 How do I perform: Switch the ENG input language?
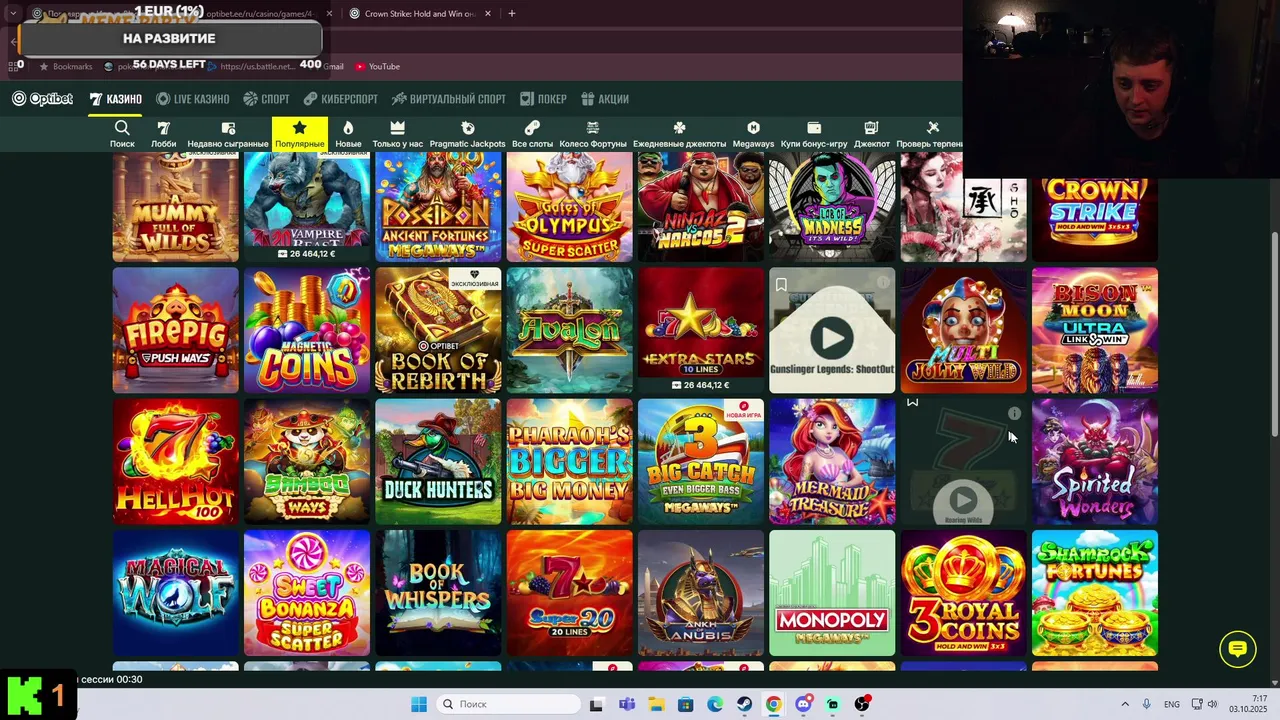tap(1171, 704)
